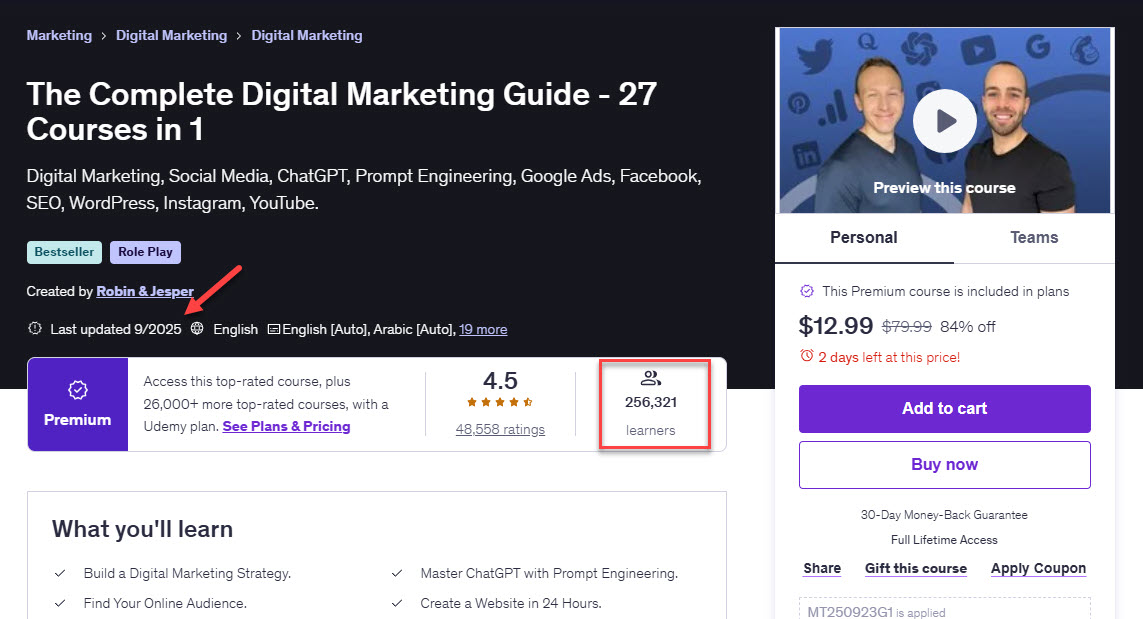This screenshot has height=619, width=1143.
Task: Click the Premium purple badge panel
Action: coord(78,404)
